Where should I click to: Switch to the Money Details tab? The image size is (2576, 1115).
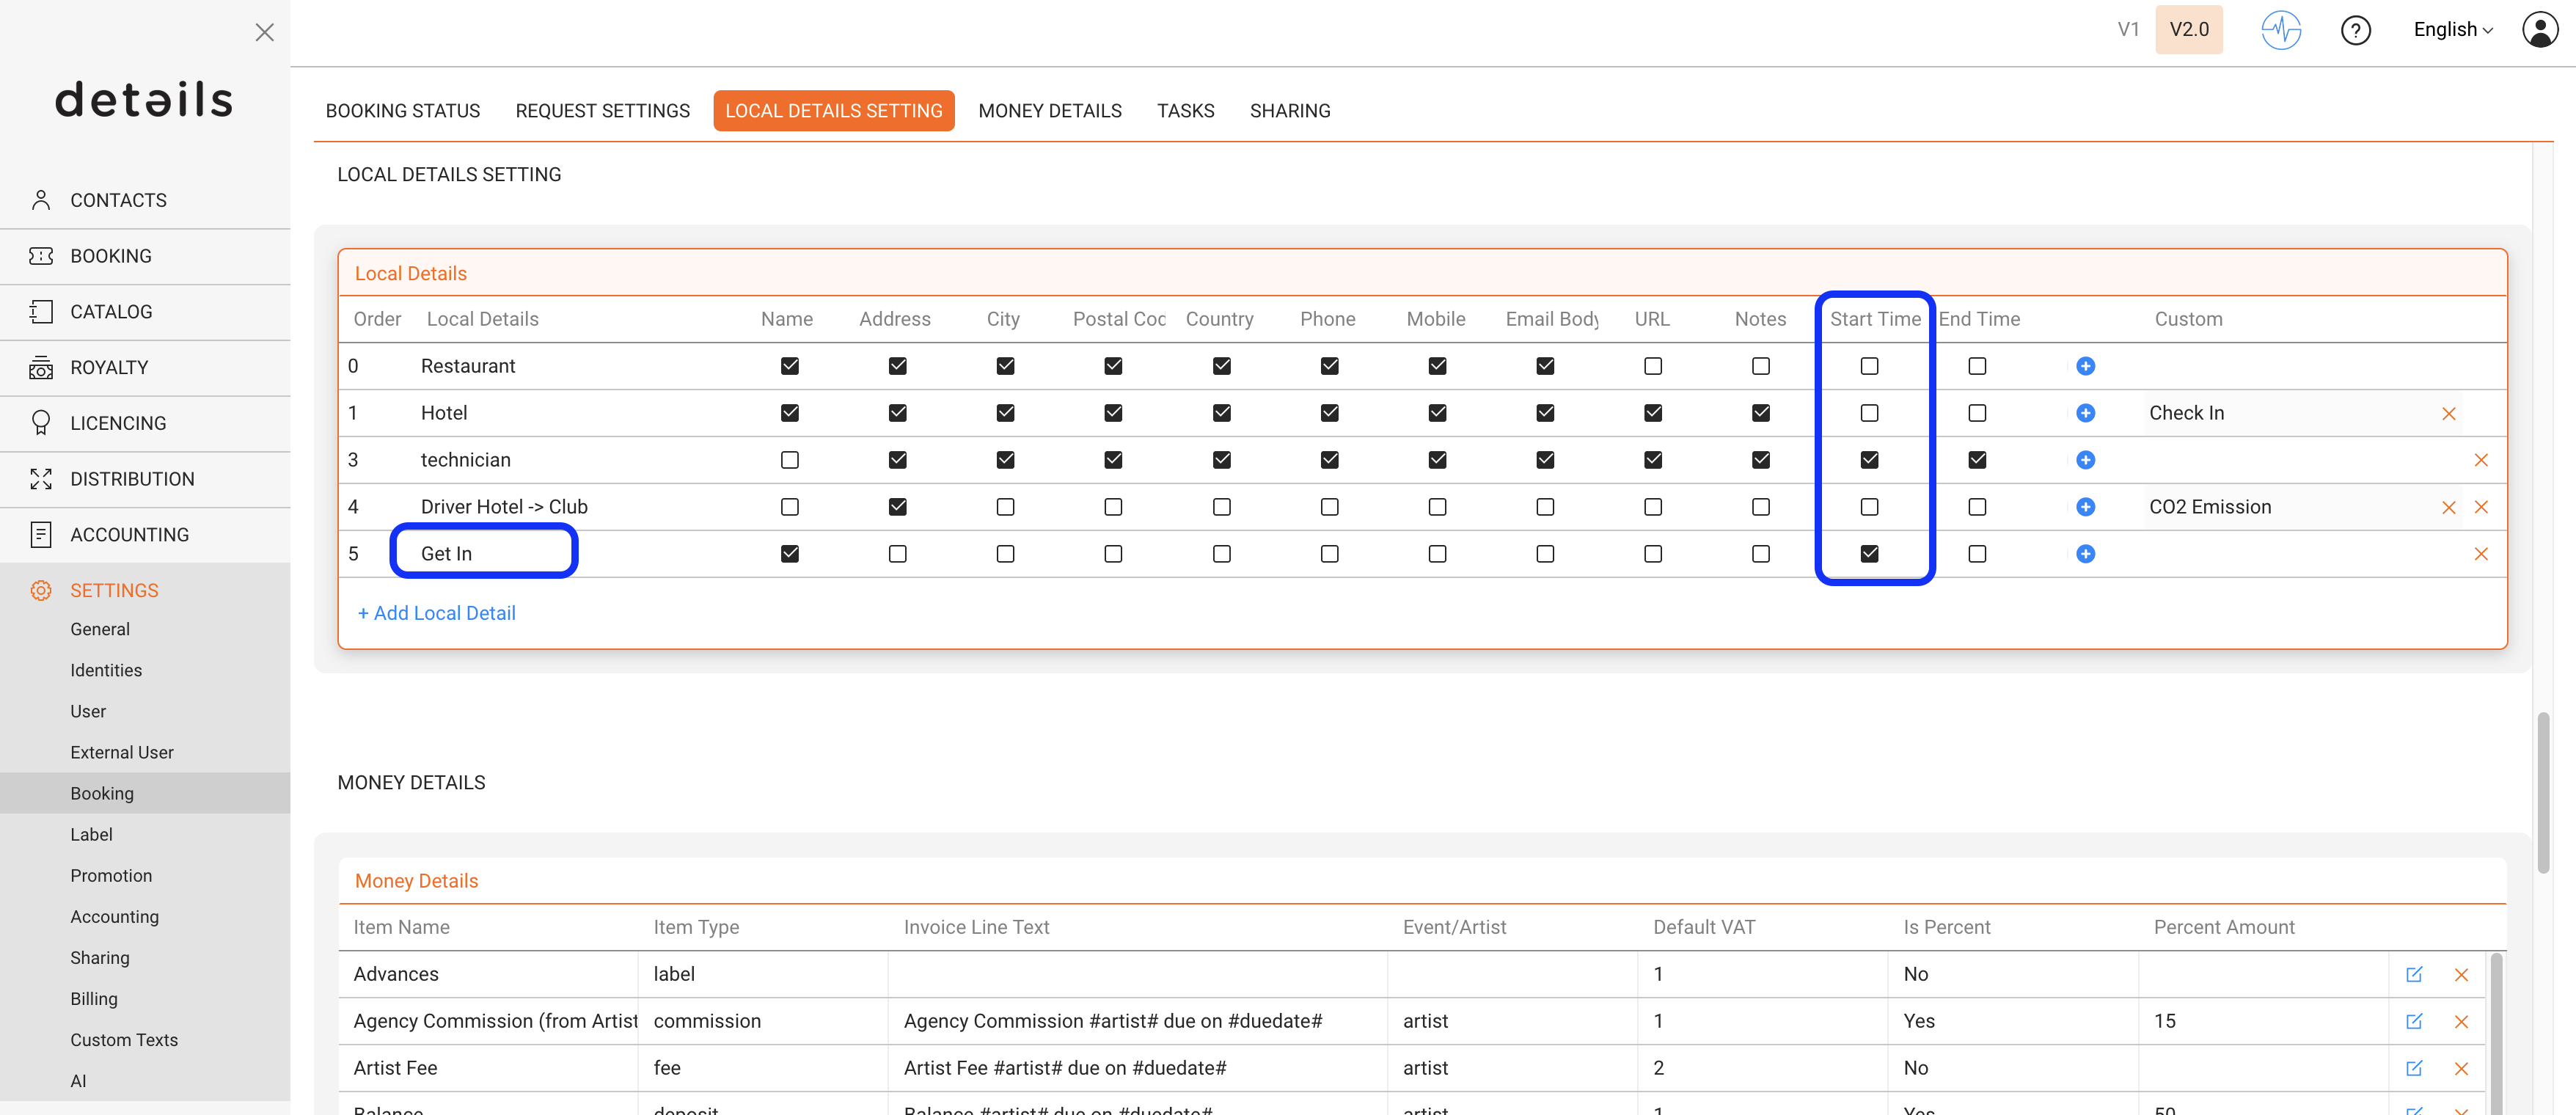pyautogui.click(x=1049, y=111)
